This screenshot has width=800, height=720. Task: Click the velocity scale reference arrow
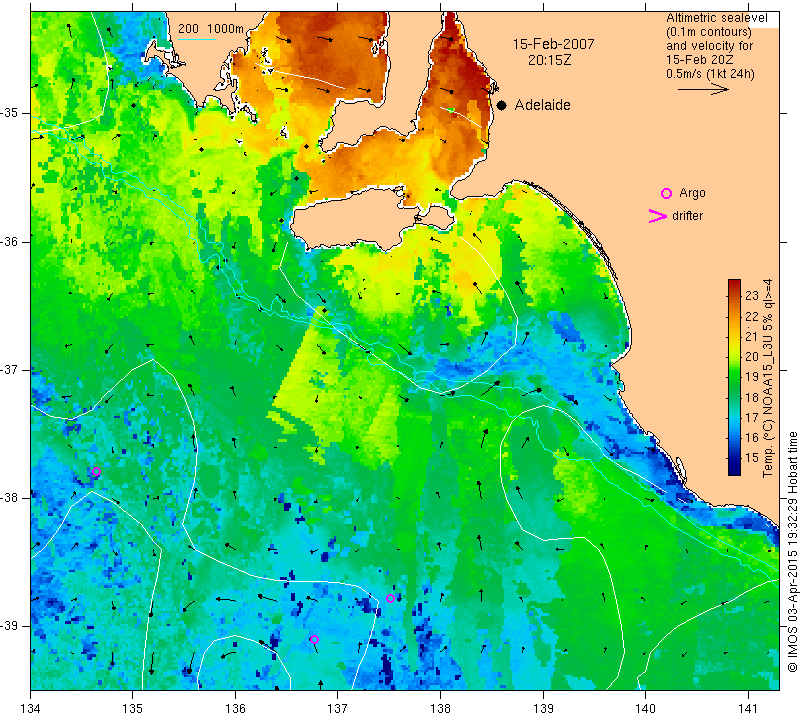(x=703, y=89)
